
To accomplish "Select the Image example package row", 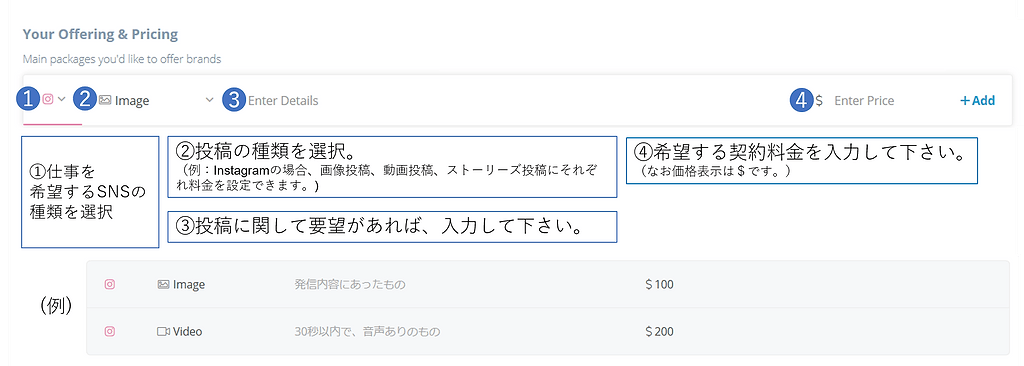I will coord(548,284).
